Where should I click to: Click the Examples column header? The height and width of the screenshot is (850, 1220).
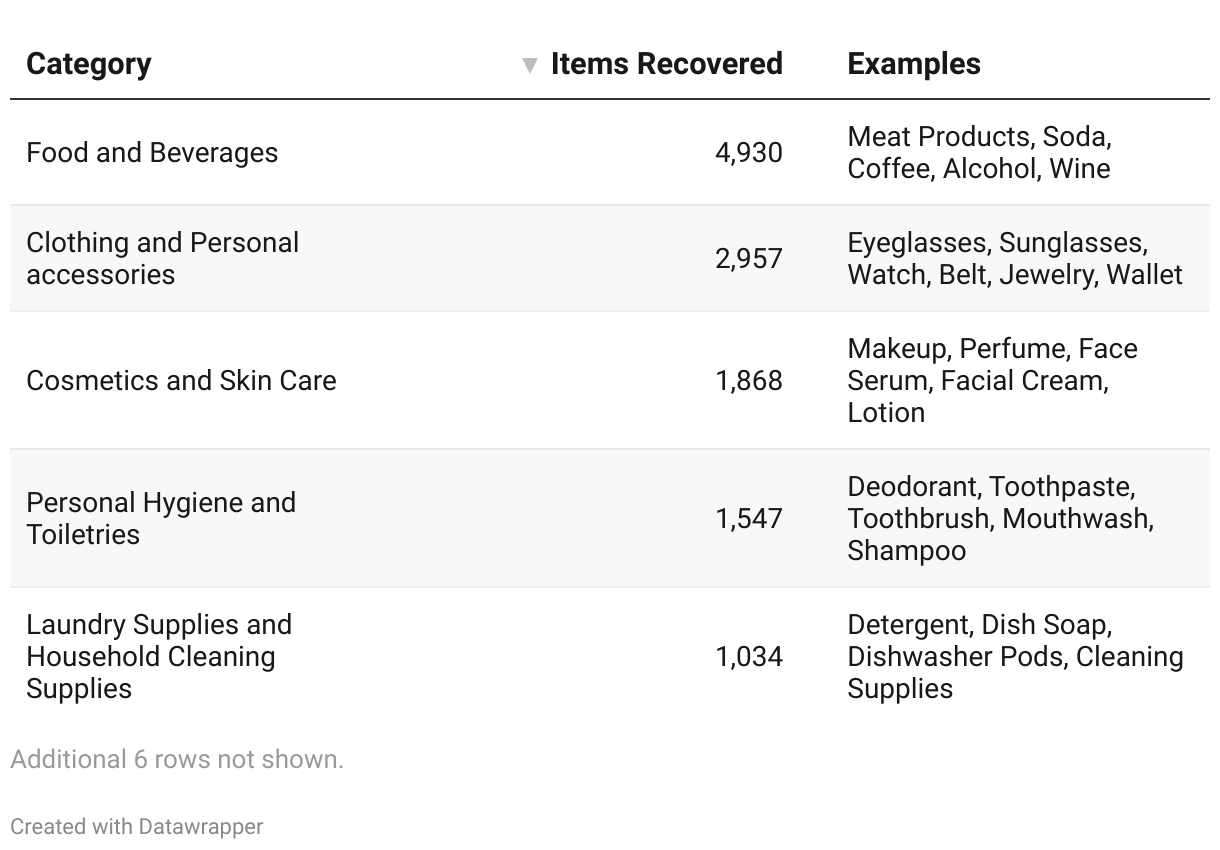click(x=913, y=64)
